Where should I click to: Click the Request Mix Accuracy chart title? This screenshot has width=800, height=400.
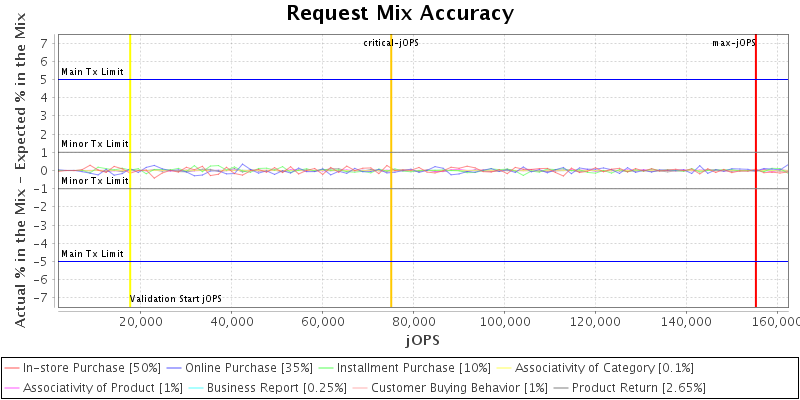coord(400,13)
